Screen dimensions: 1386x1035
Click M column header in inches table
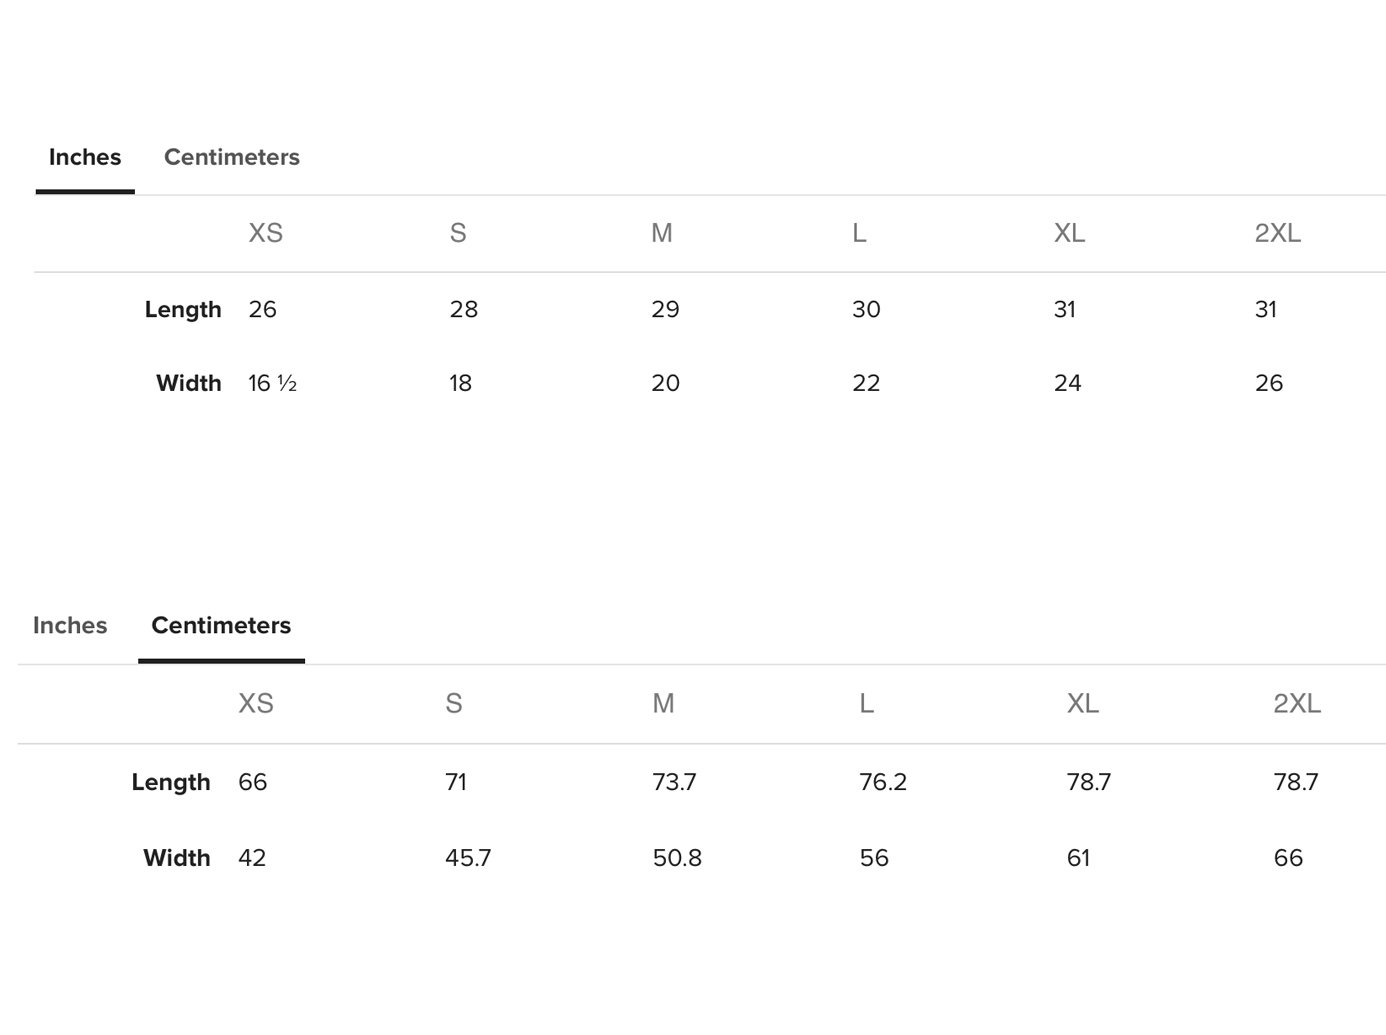pyautogui.click(x=661, y=233)
